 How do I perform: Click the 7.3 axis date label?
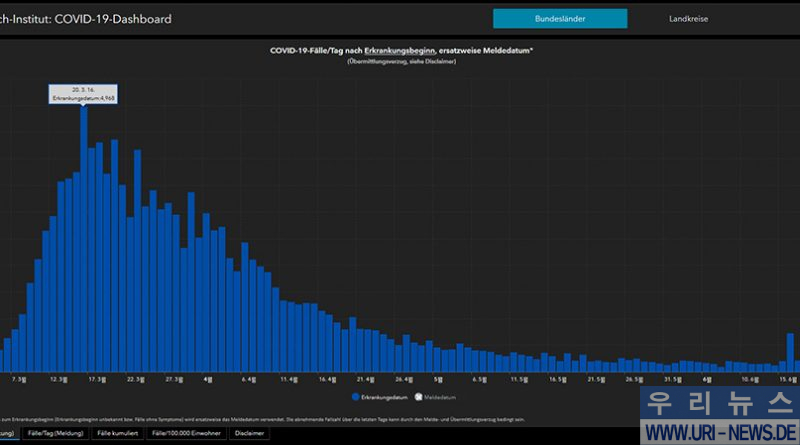point(19,380)
